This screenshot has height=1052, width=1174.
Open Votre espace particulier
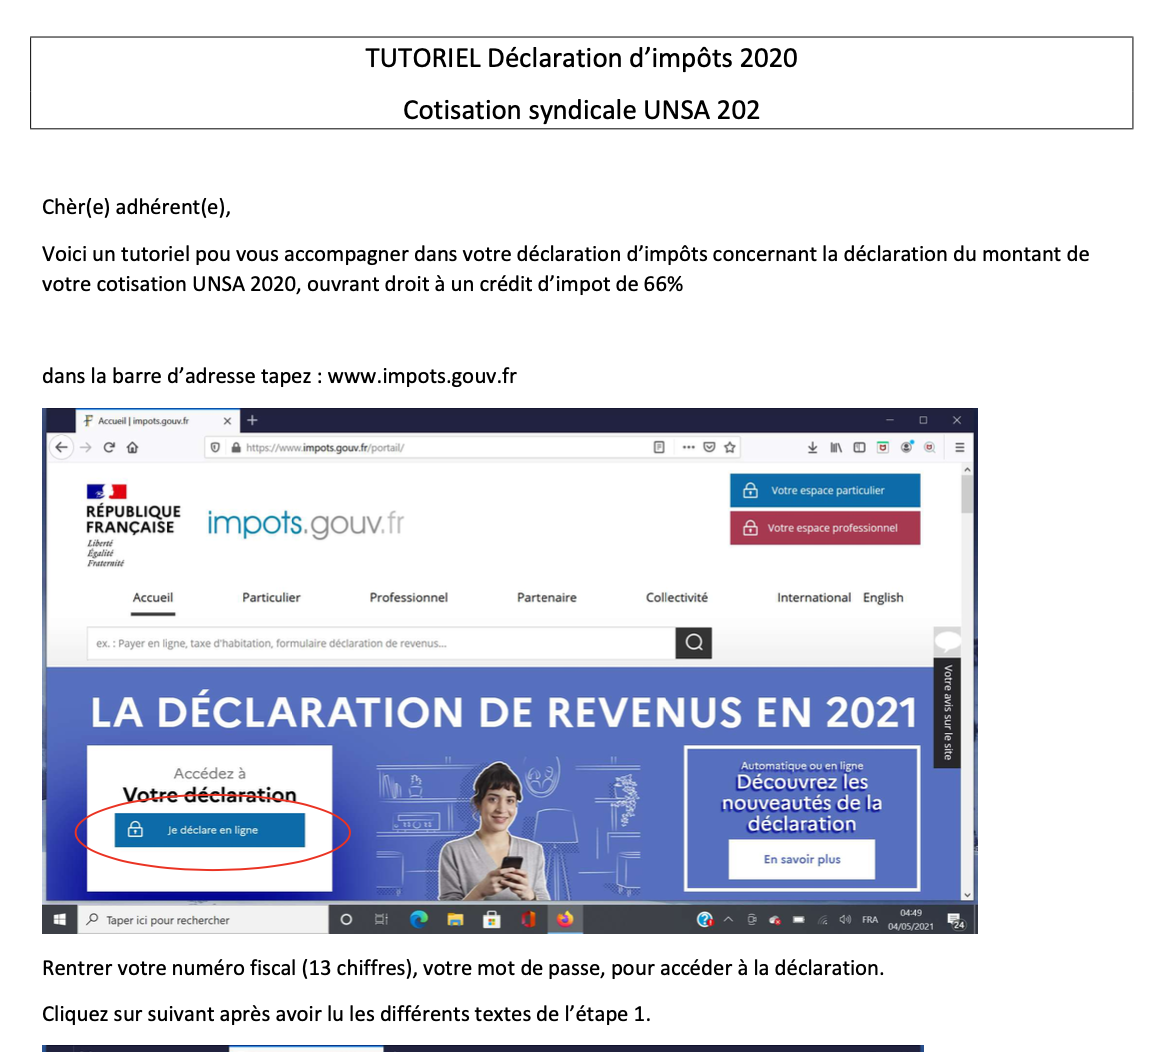tap(825, 490)
